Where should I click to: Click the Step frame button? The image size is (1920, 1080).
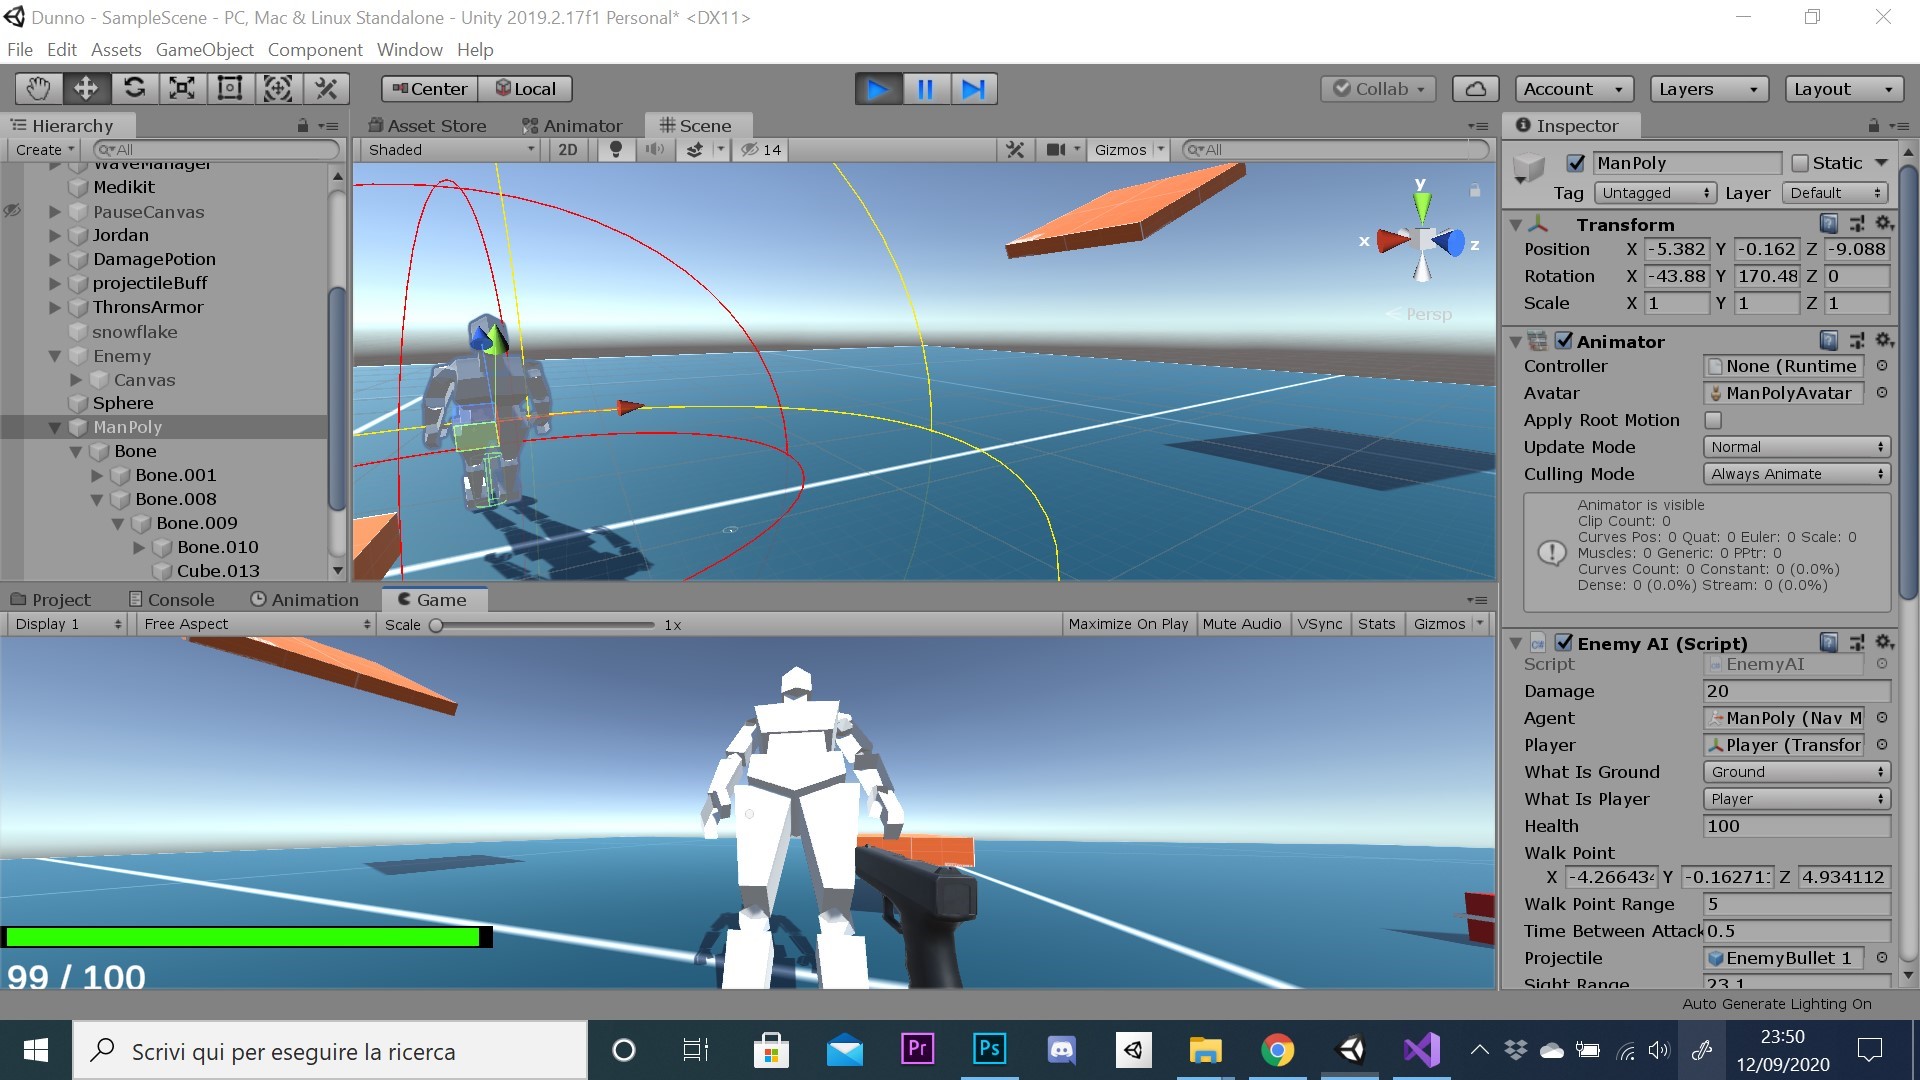973,89
